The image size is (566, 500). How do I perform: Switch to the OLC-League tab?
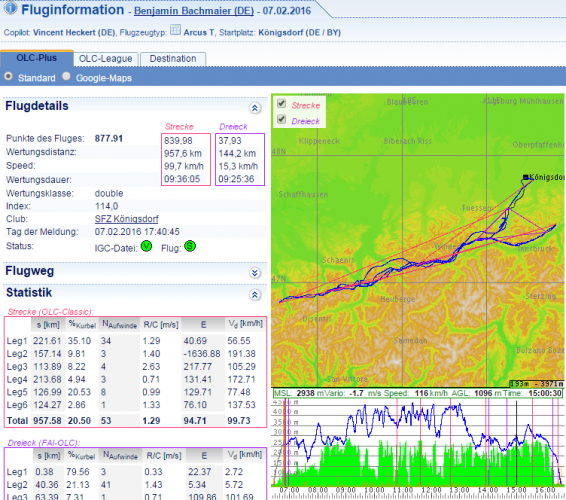(x=105, y=59)
